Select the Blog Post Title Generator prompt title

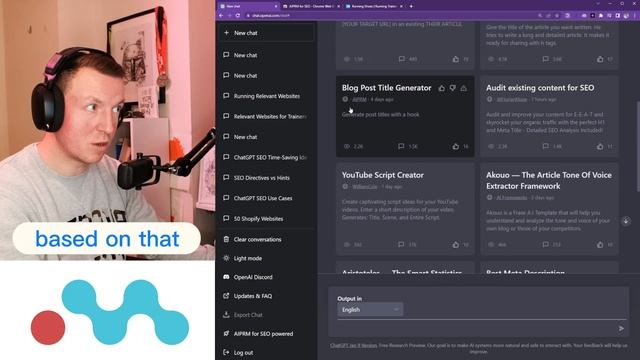coord(387,88)
